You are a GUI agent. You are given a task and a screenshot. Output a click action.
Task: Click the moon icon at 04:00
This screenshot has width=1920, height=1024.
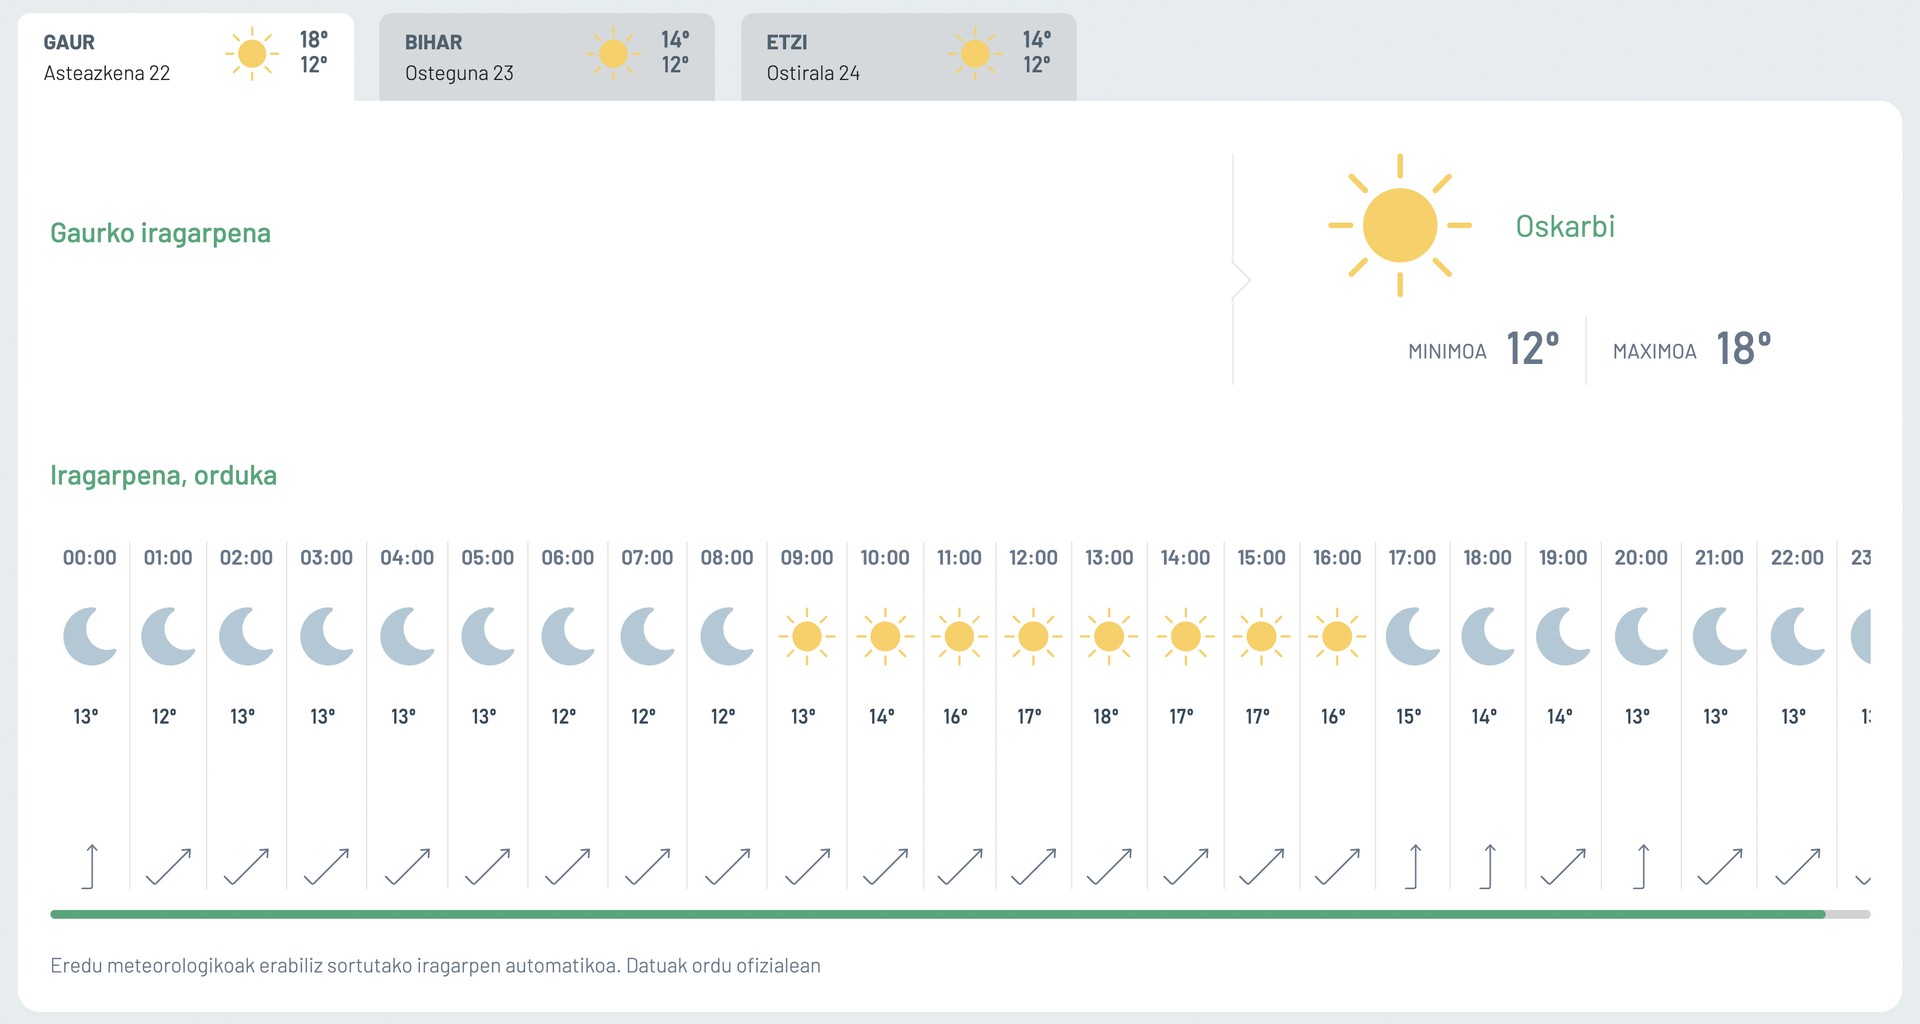407,636
